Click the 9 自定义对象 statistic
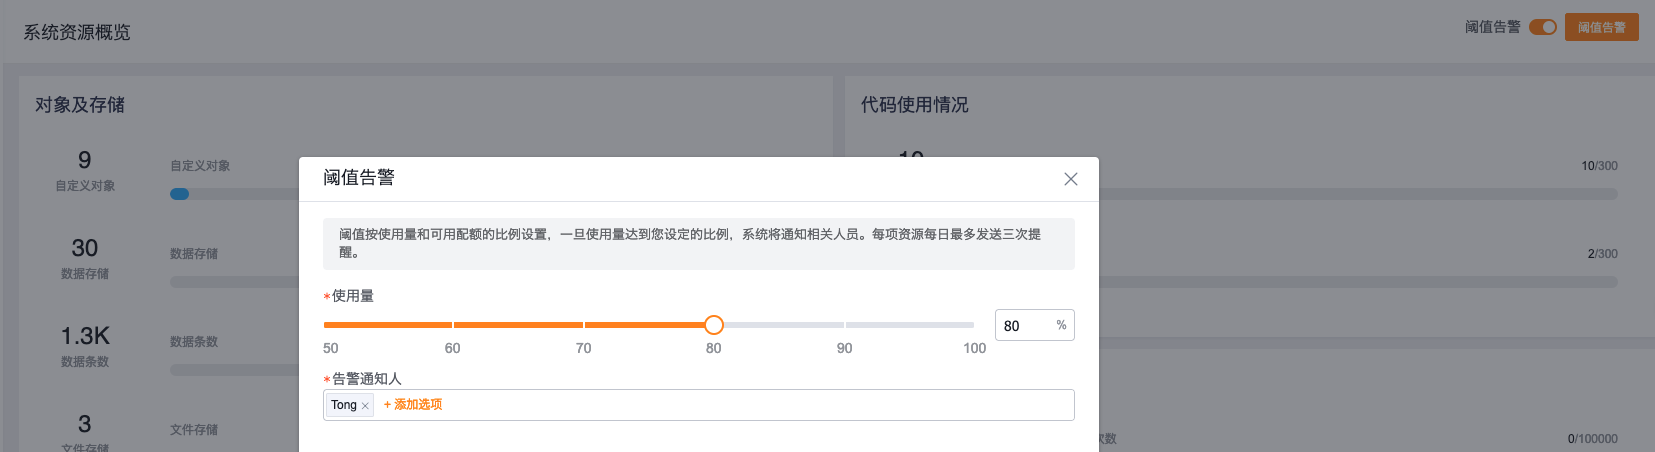1655x452 pixels. [85, 169]
